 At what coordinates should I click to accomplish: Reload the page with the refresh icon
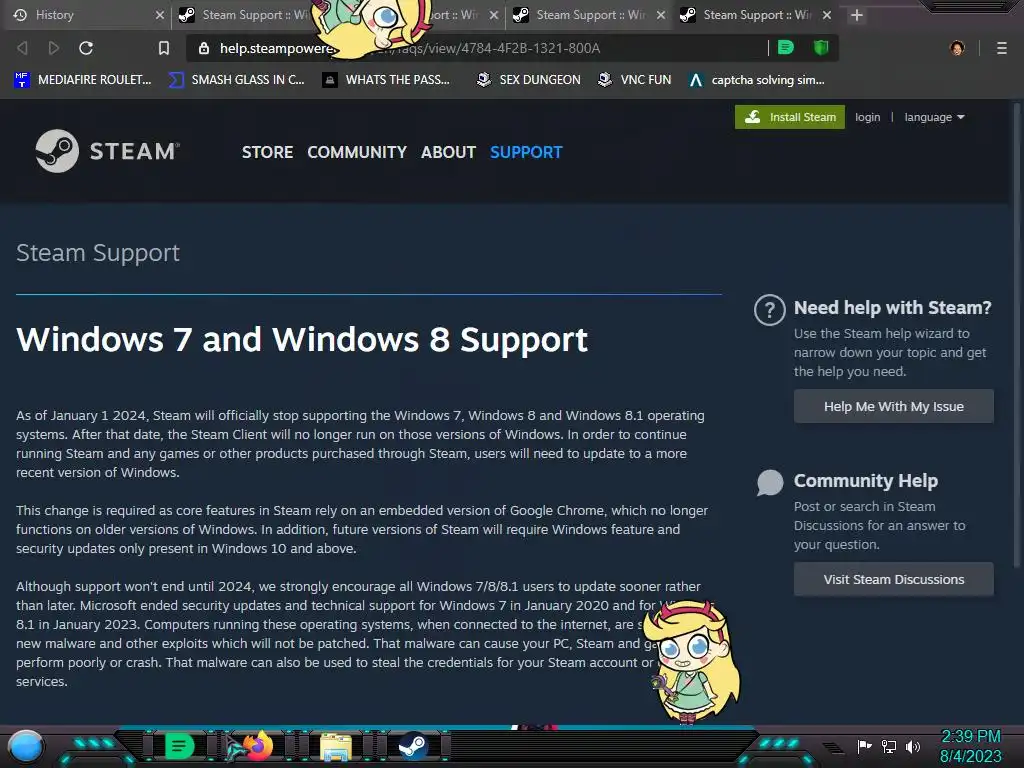[x=86, y=48]
